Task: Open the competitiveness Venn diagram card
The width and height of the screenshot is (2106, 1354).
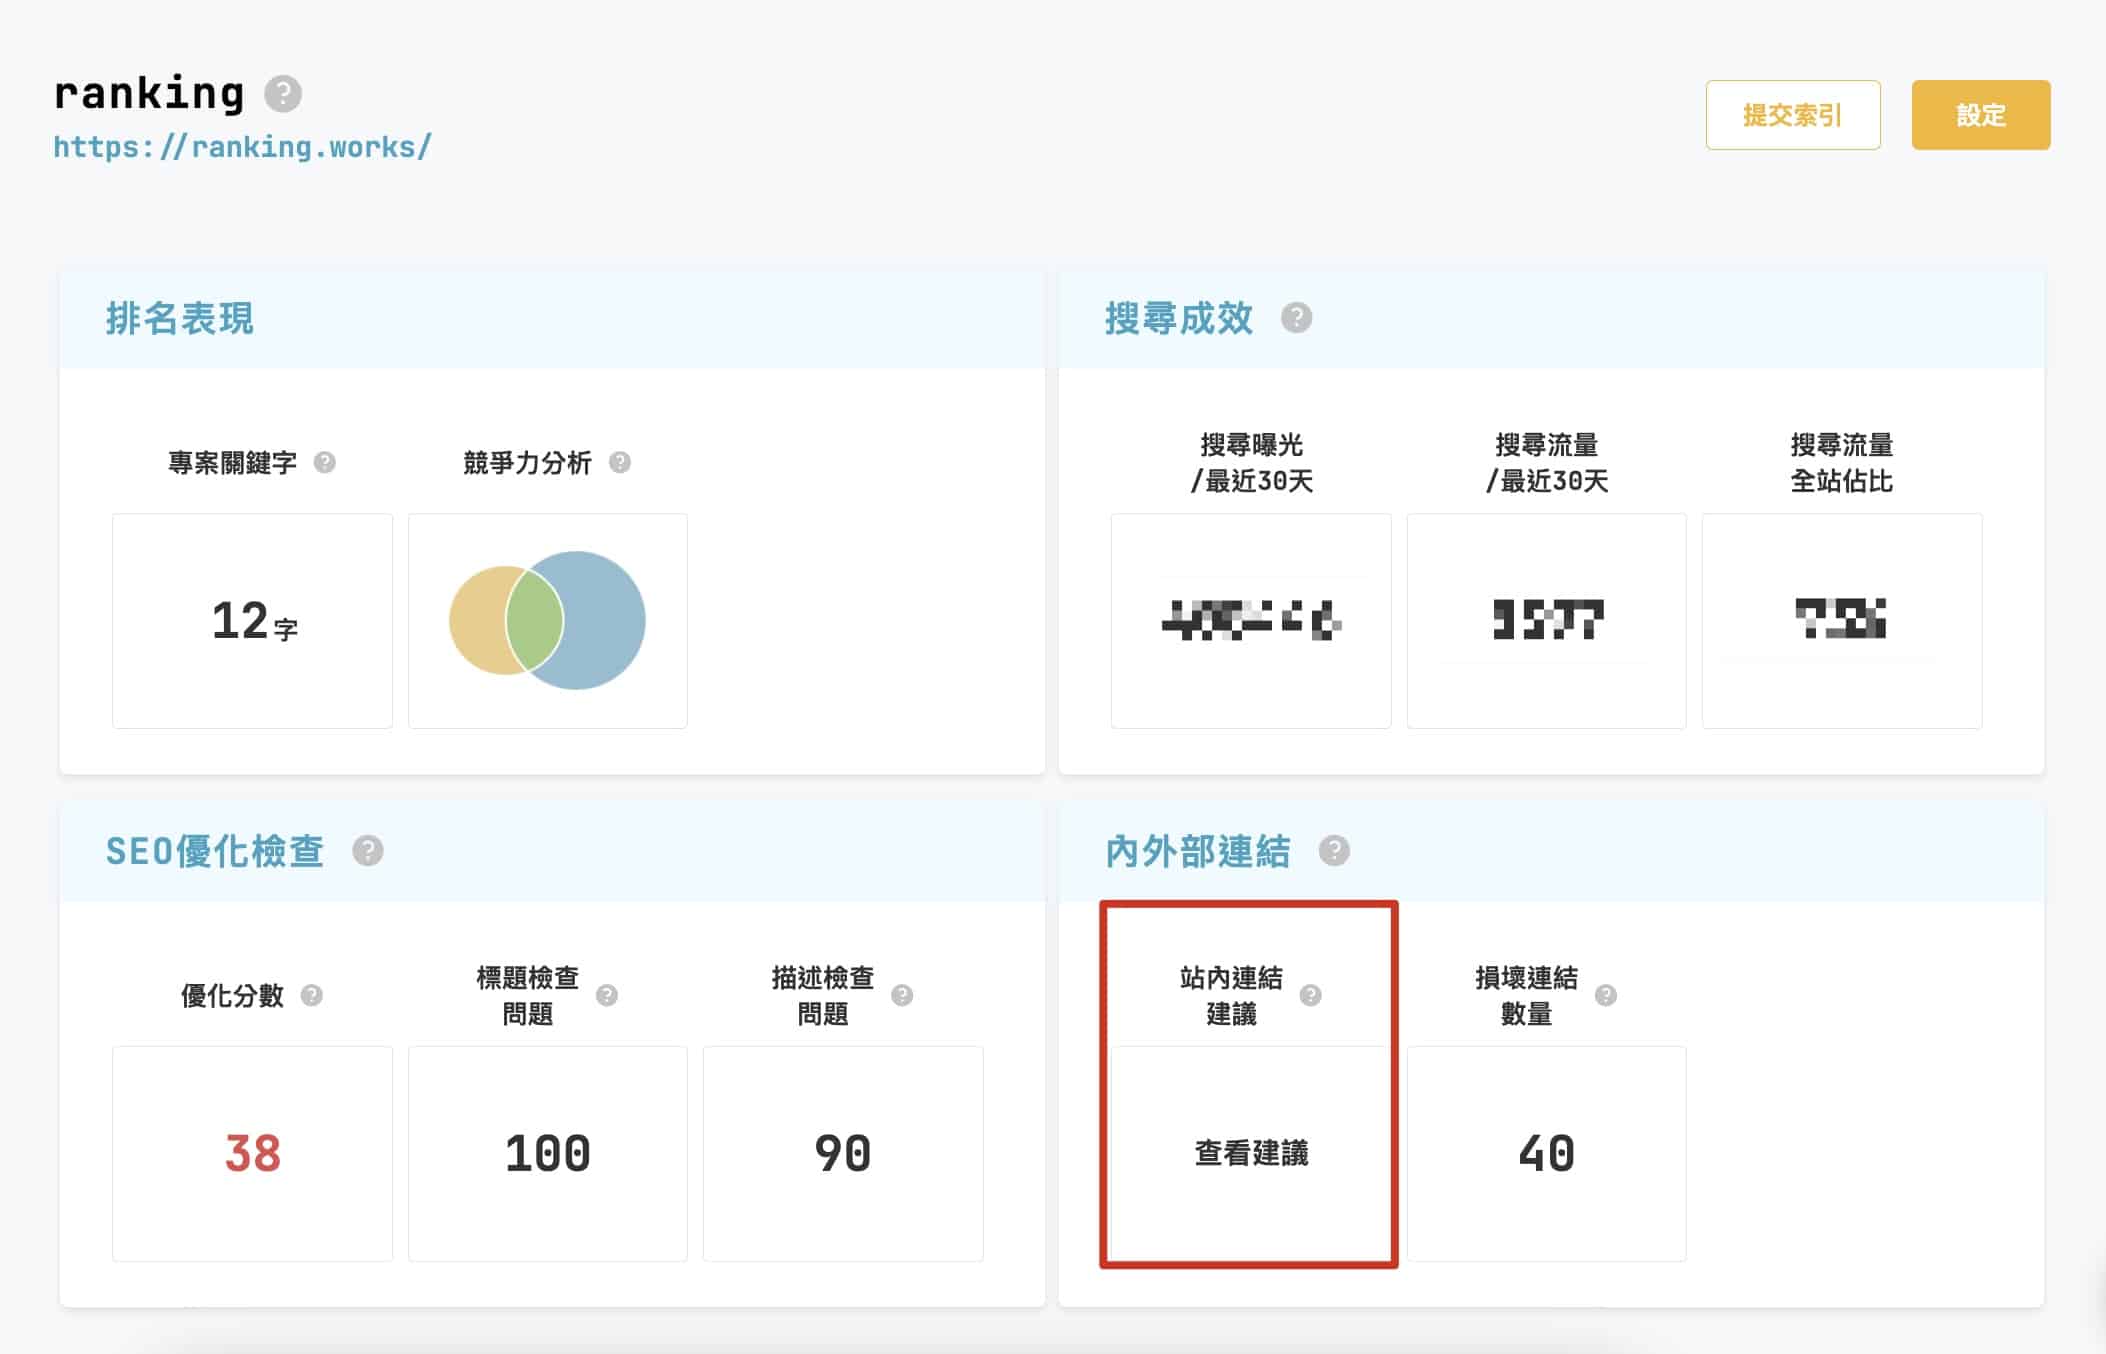Action: point(547,620)
